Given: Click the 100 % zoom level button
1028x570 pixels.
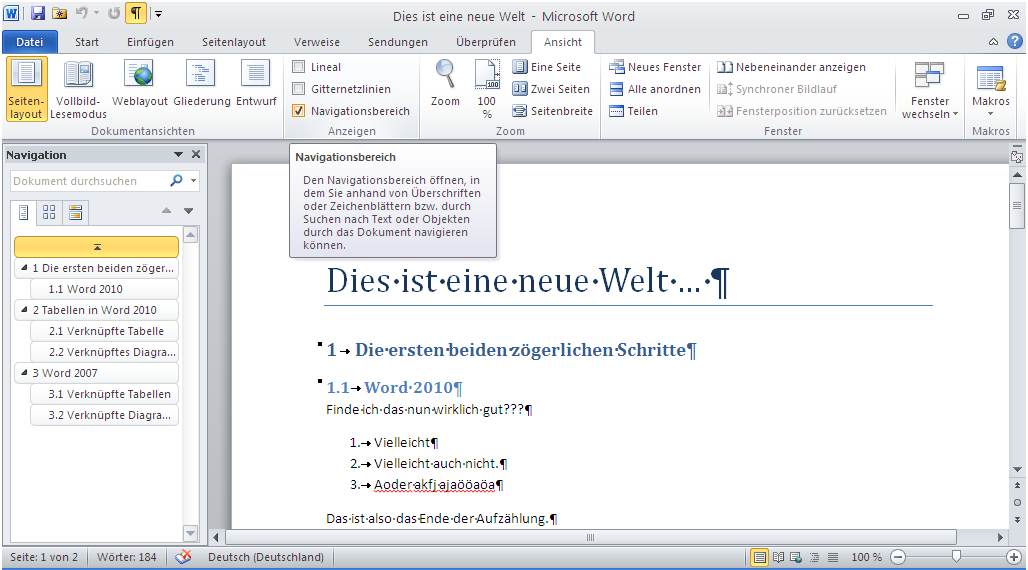Looking at the screenshot, I should [866, 557].
